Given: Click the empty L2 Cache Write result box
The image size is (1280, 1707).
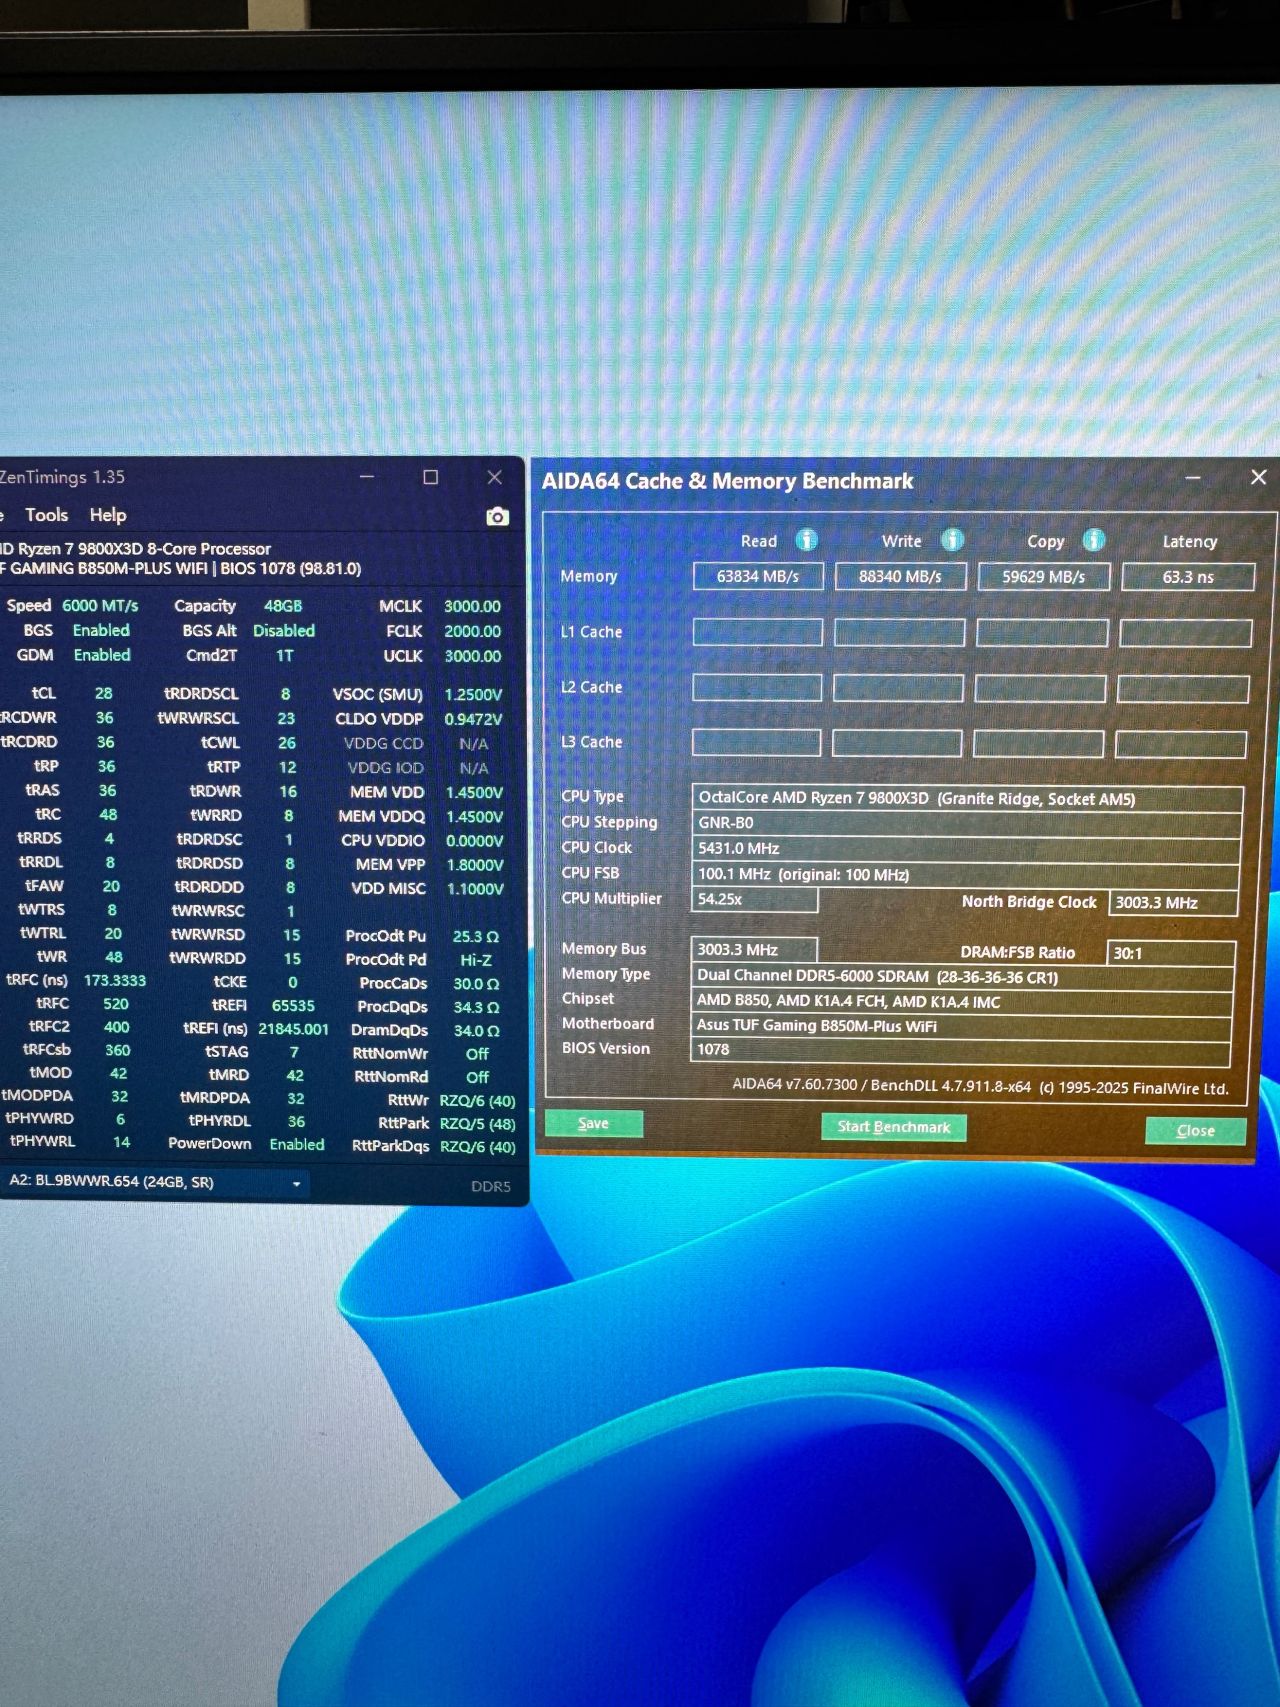Looking at the screenshot, I should point(899,688).
